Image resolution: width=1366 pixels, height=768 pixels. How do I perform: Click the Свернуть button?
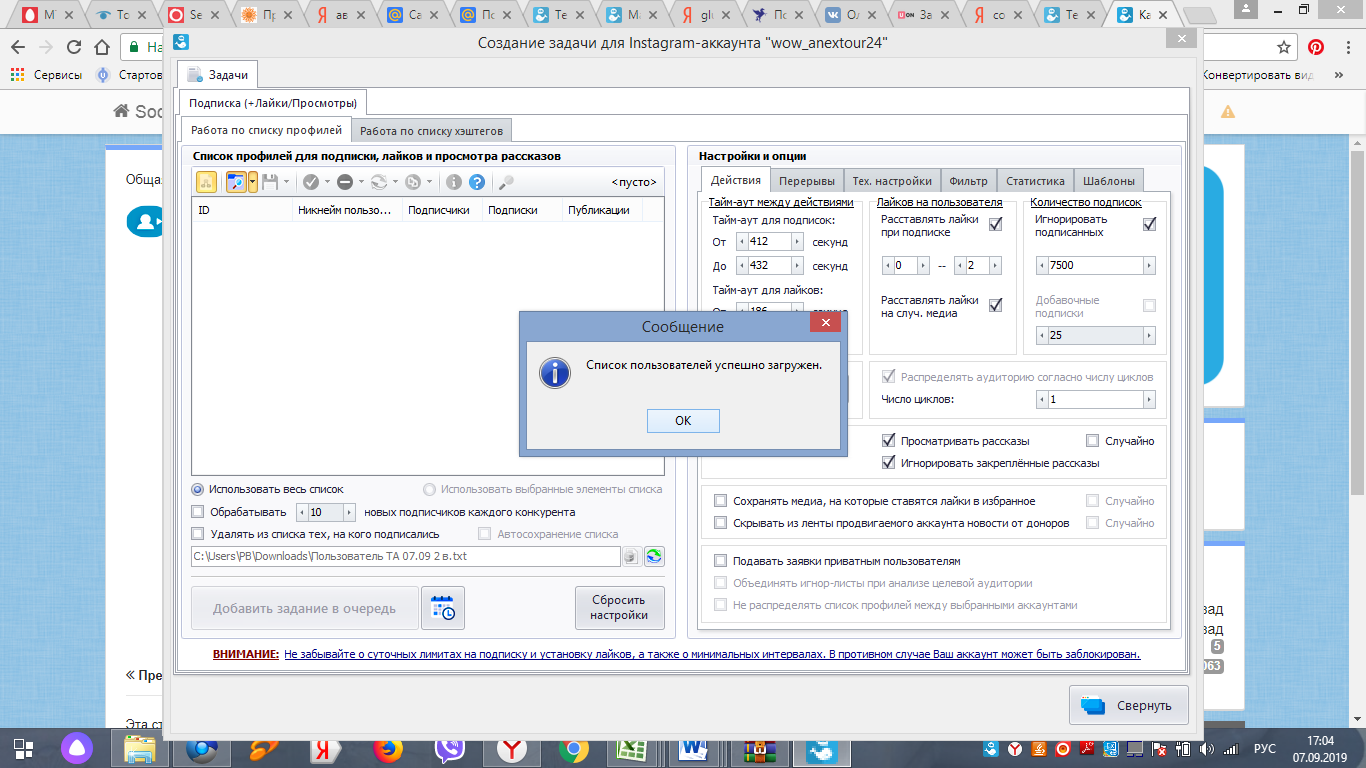click(1129, 705)
